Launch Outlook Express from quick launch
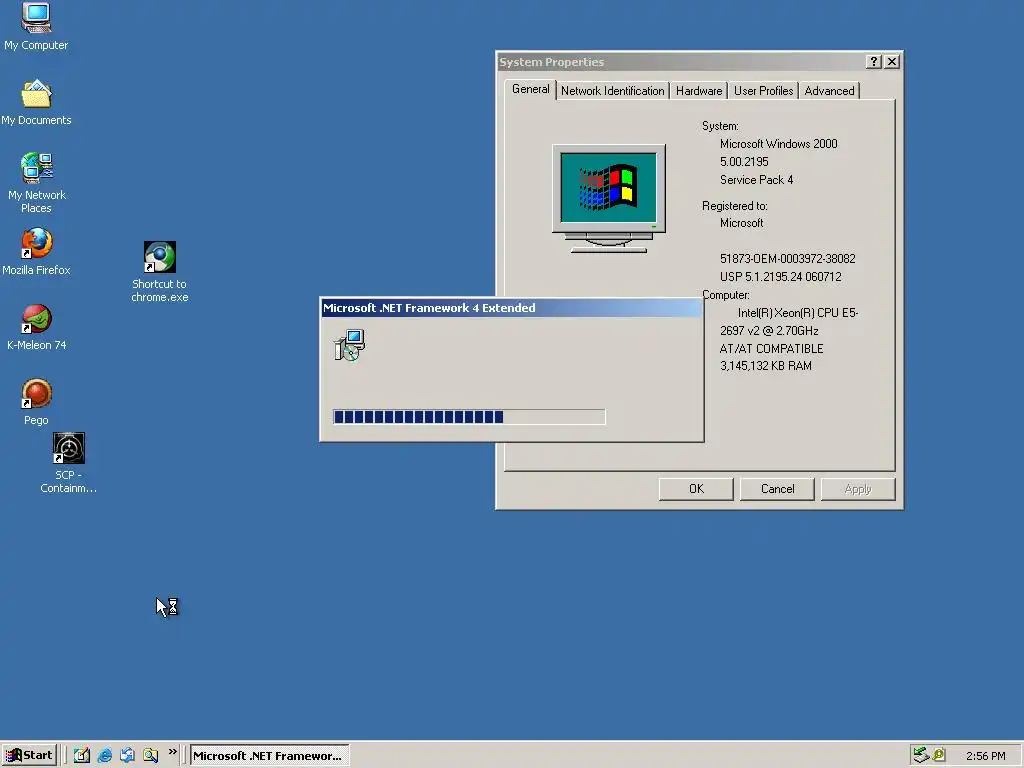 coord(127,755)
